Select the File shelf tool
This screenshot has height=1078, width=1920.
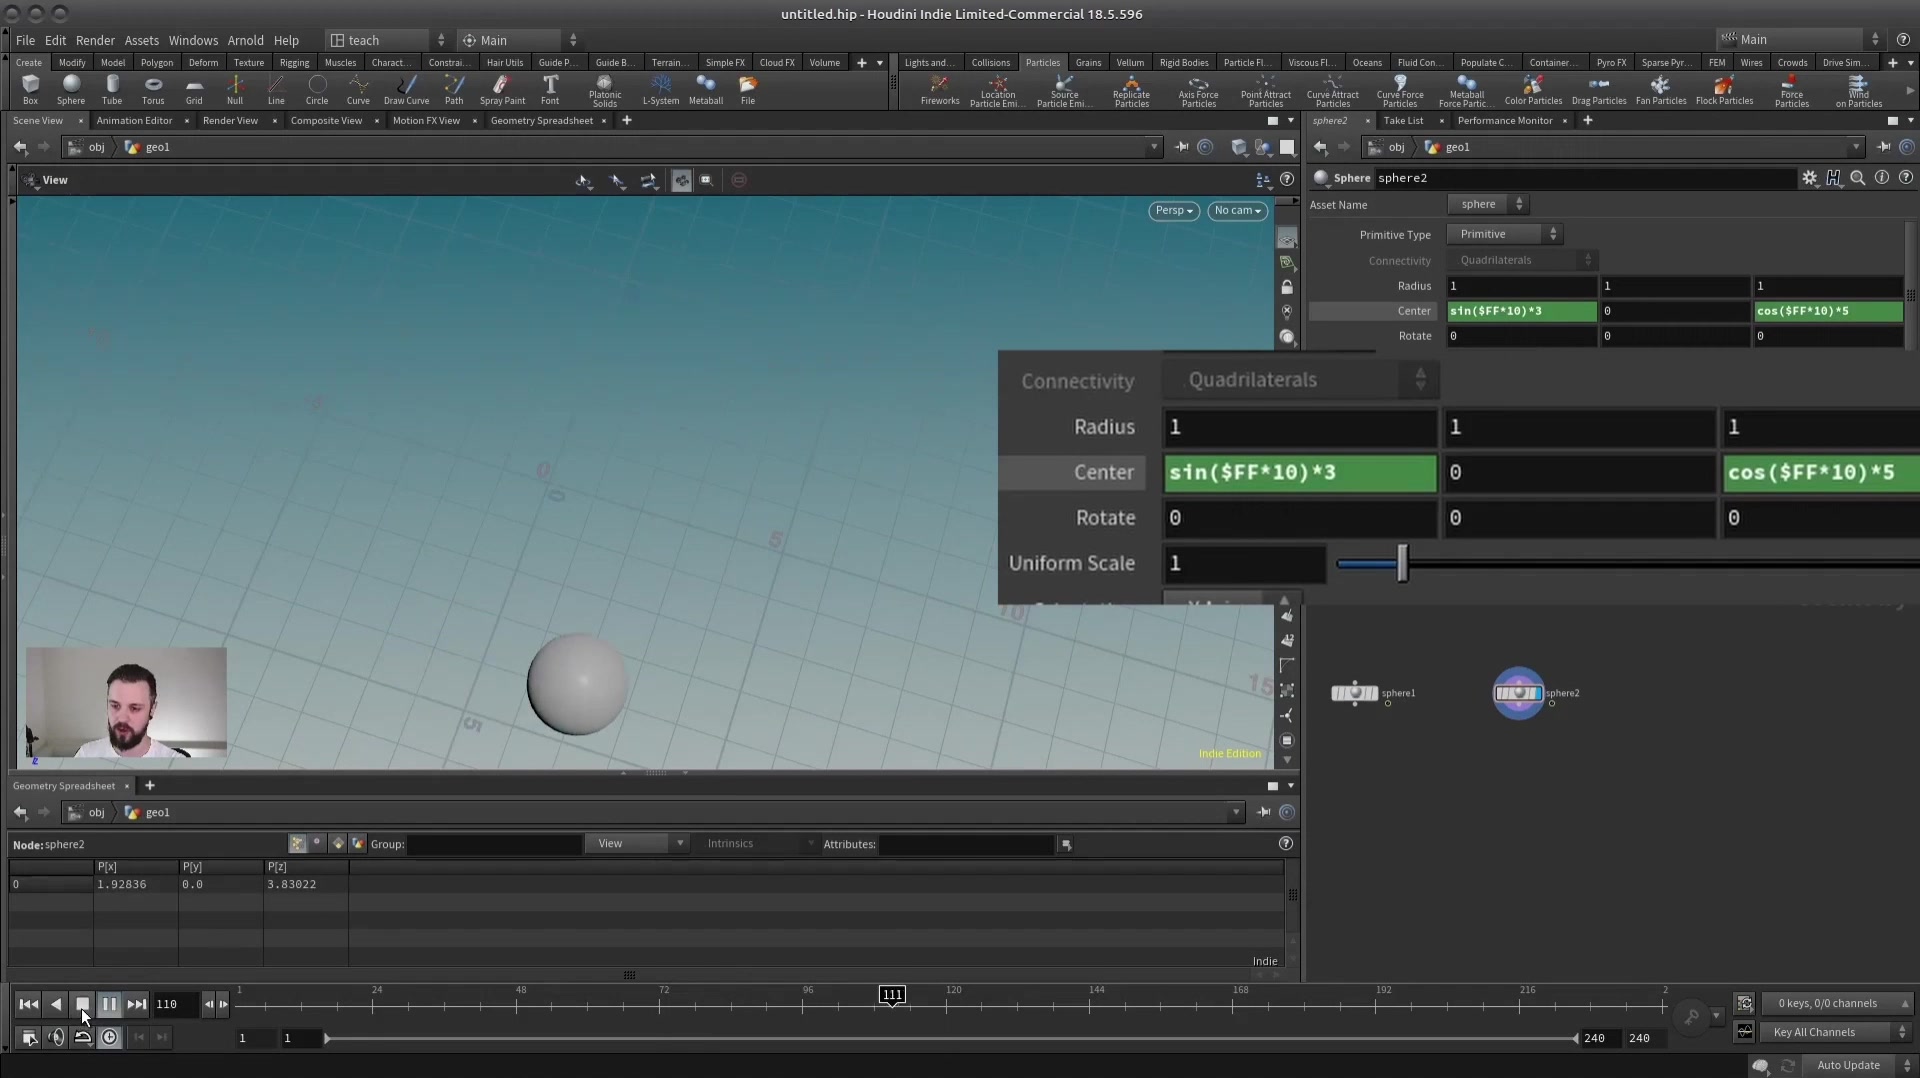click(x=748, y=89)
